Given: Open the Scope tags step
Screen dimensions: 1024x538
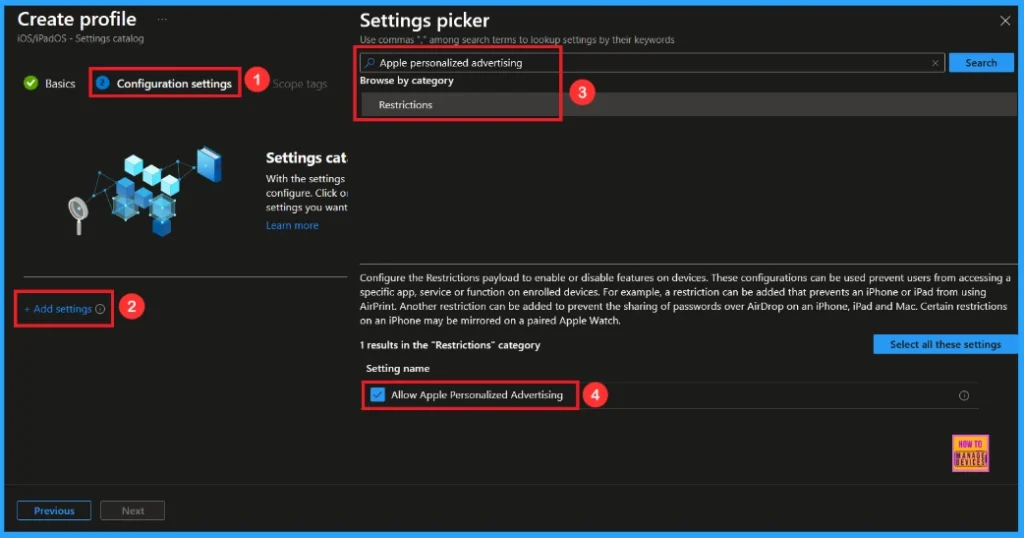Looking at the screenshot, I should (x=300, y=84).
